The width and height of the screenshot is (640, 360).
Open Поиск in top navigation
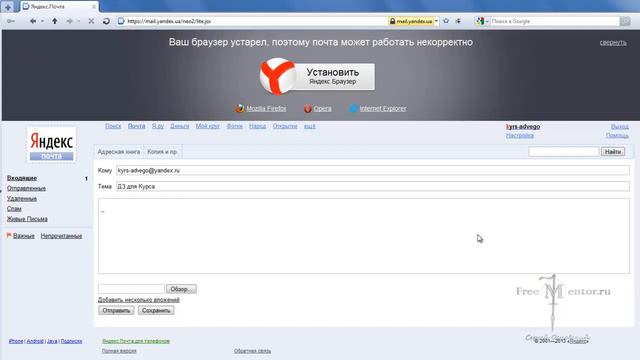113,126
